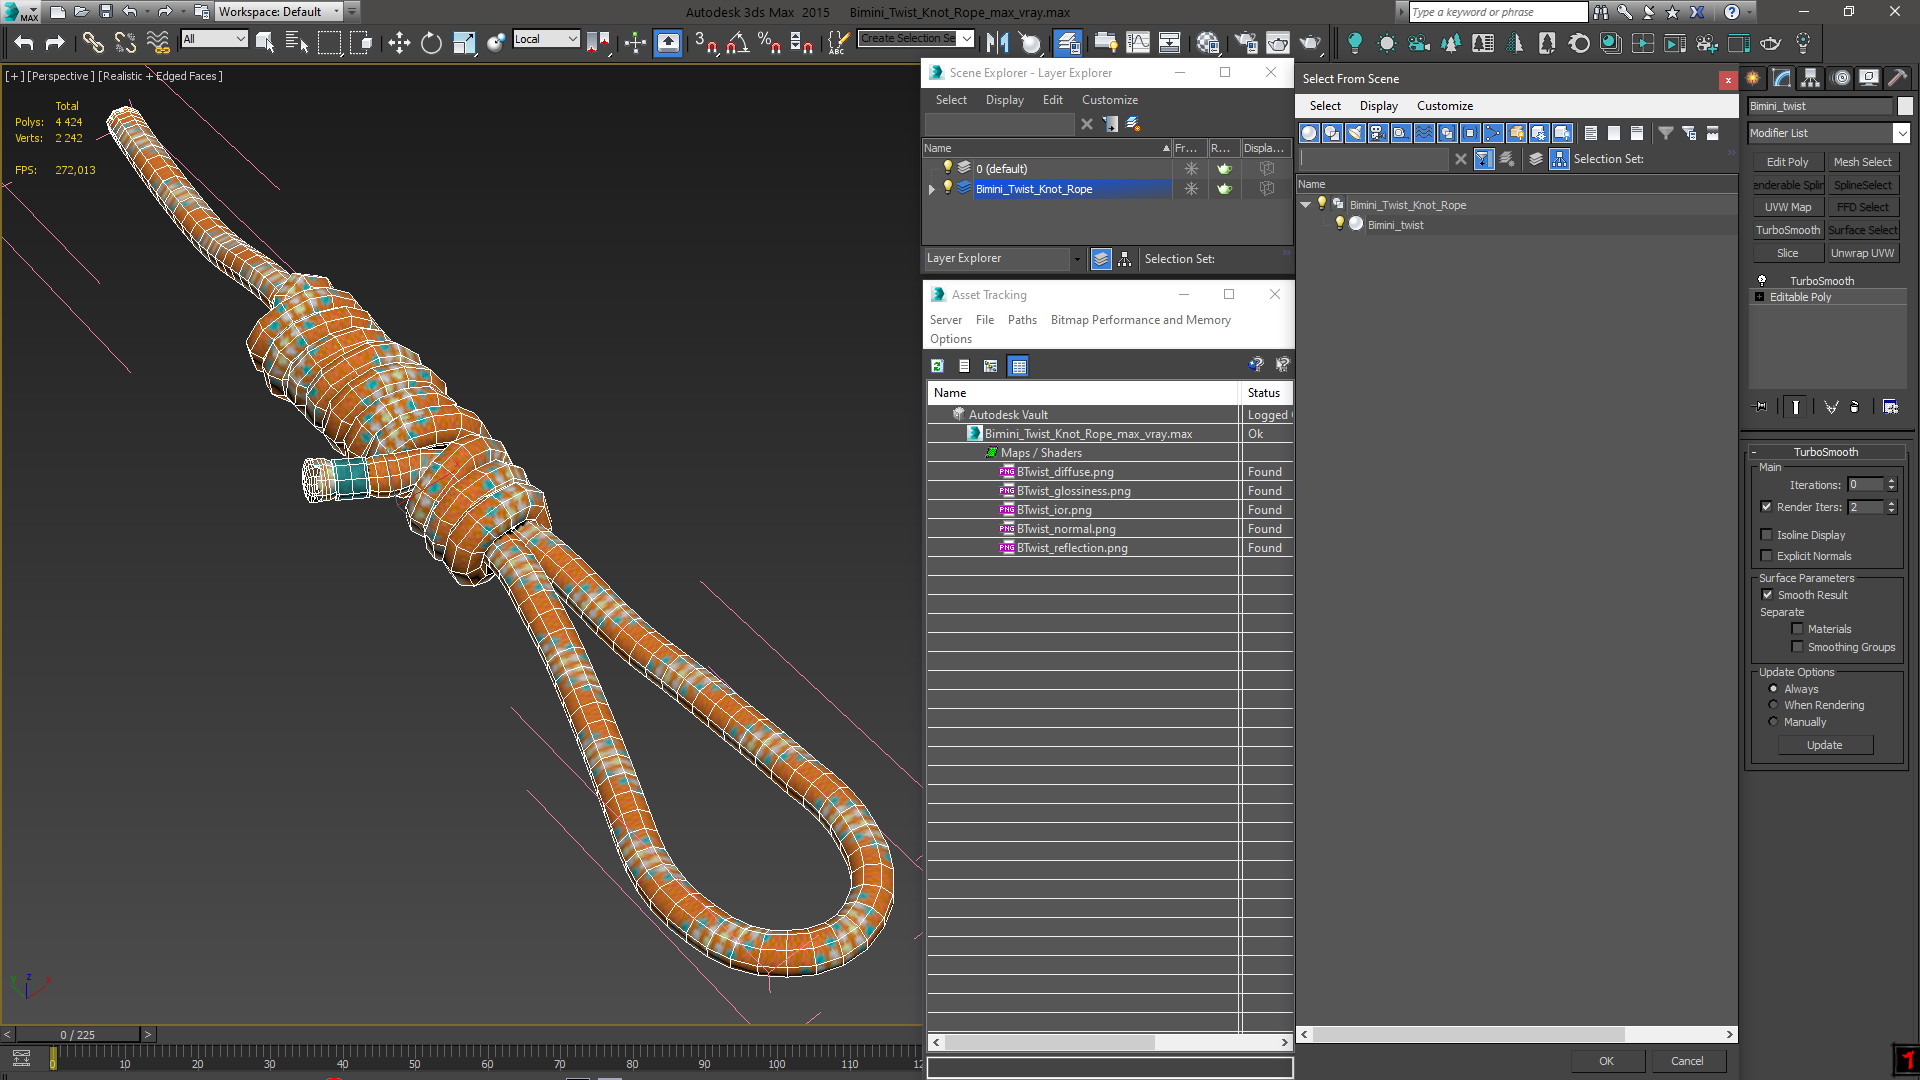This screenshot has height=1080, width=1920.
Task: Select the Select and Link tool
Action: click(93, 42)
